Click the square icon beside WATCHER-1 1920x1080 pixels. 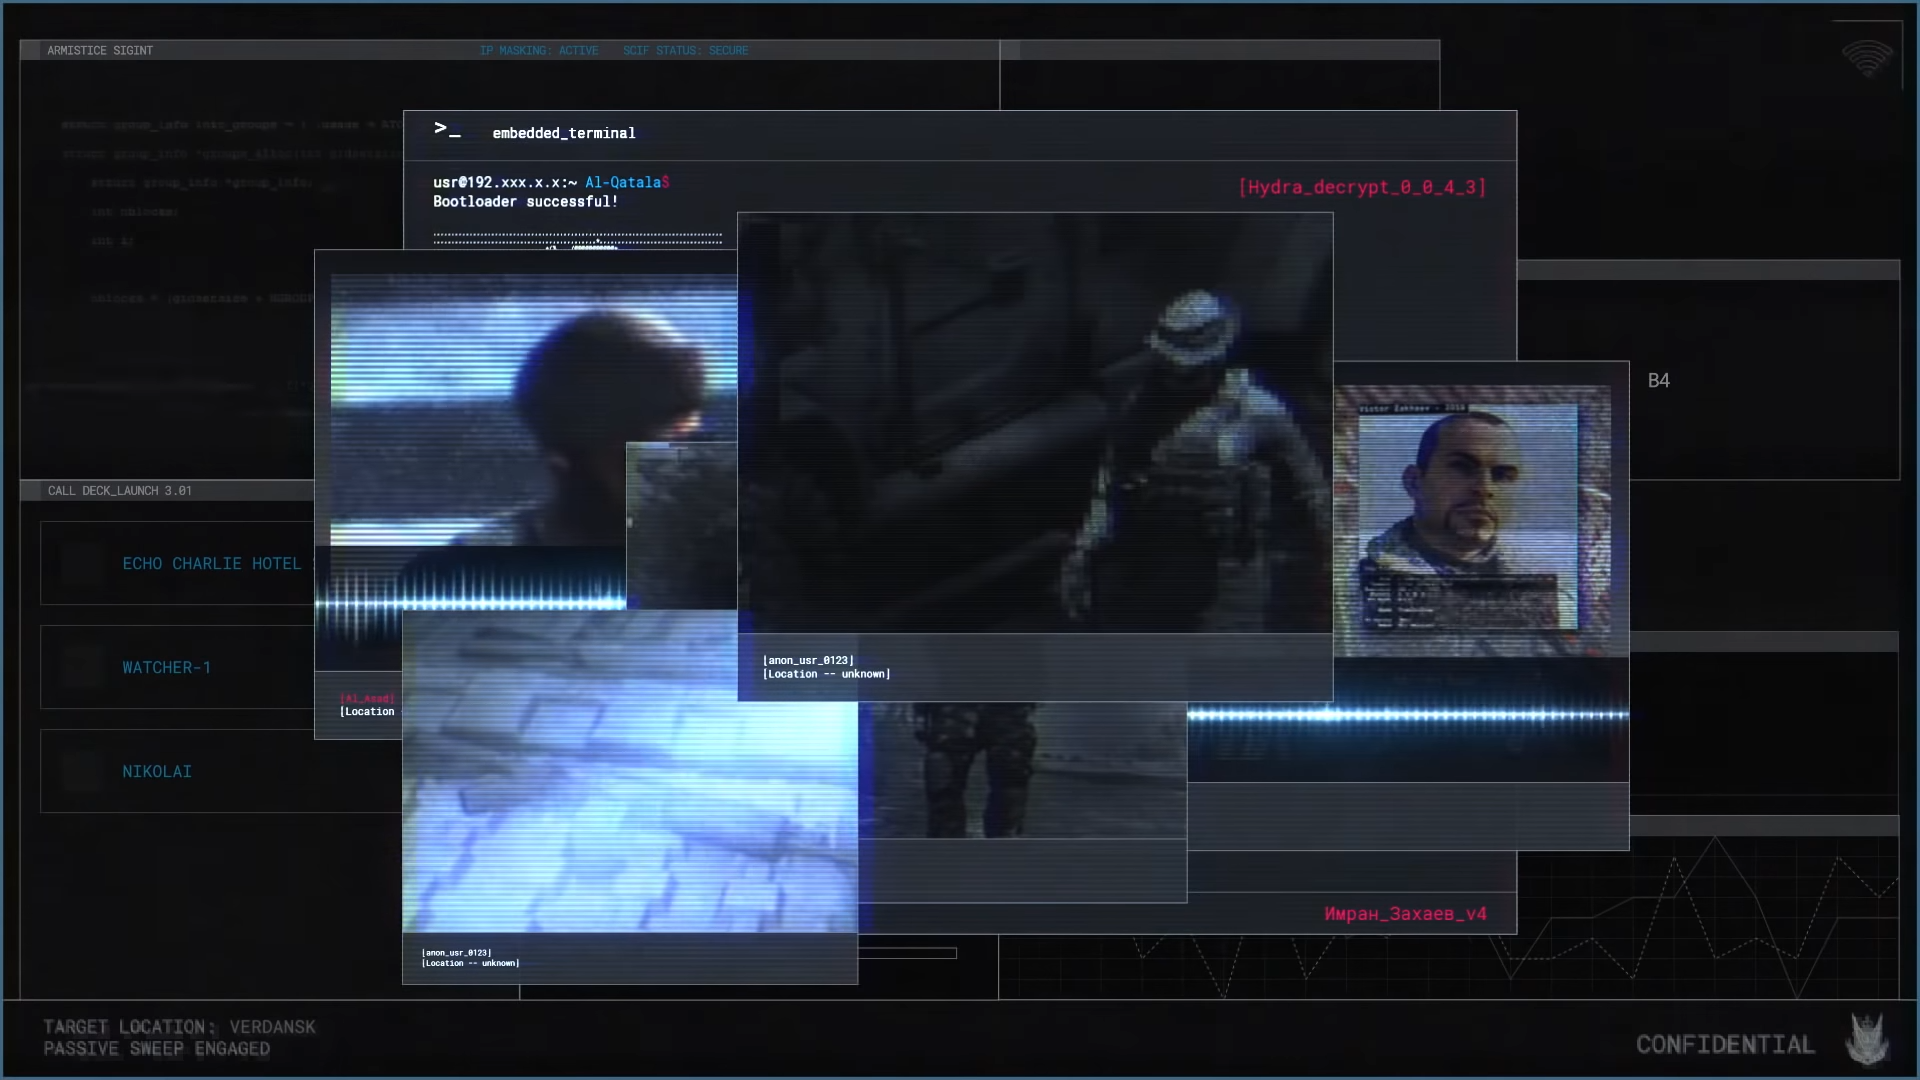(82, 668)
